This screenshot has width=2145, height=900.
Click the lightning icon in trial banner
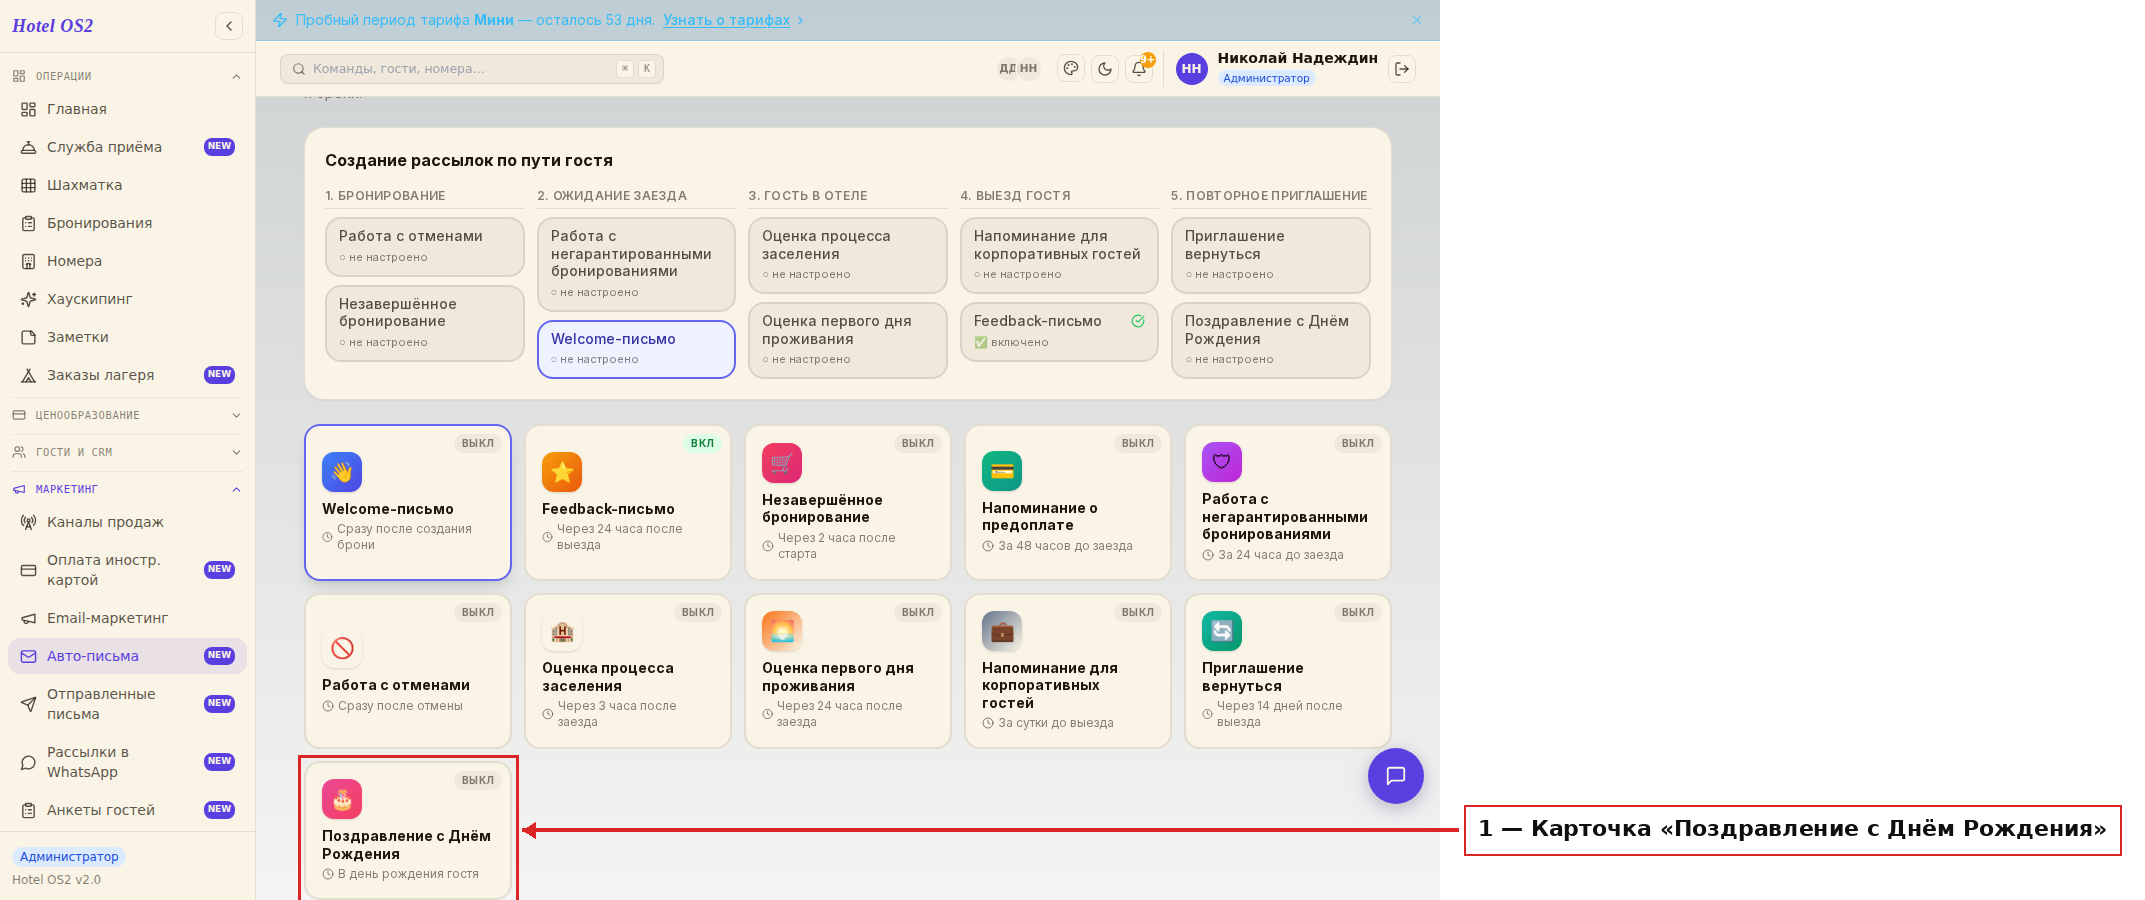point(280,20)
